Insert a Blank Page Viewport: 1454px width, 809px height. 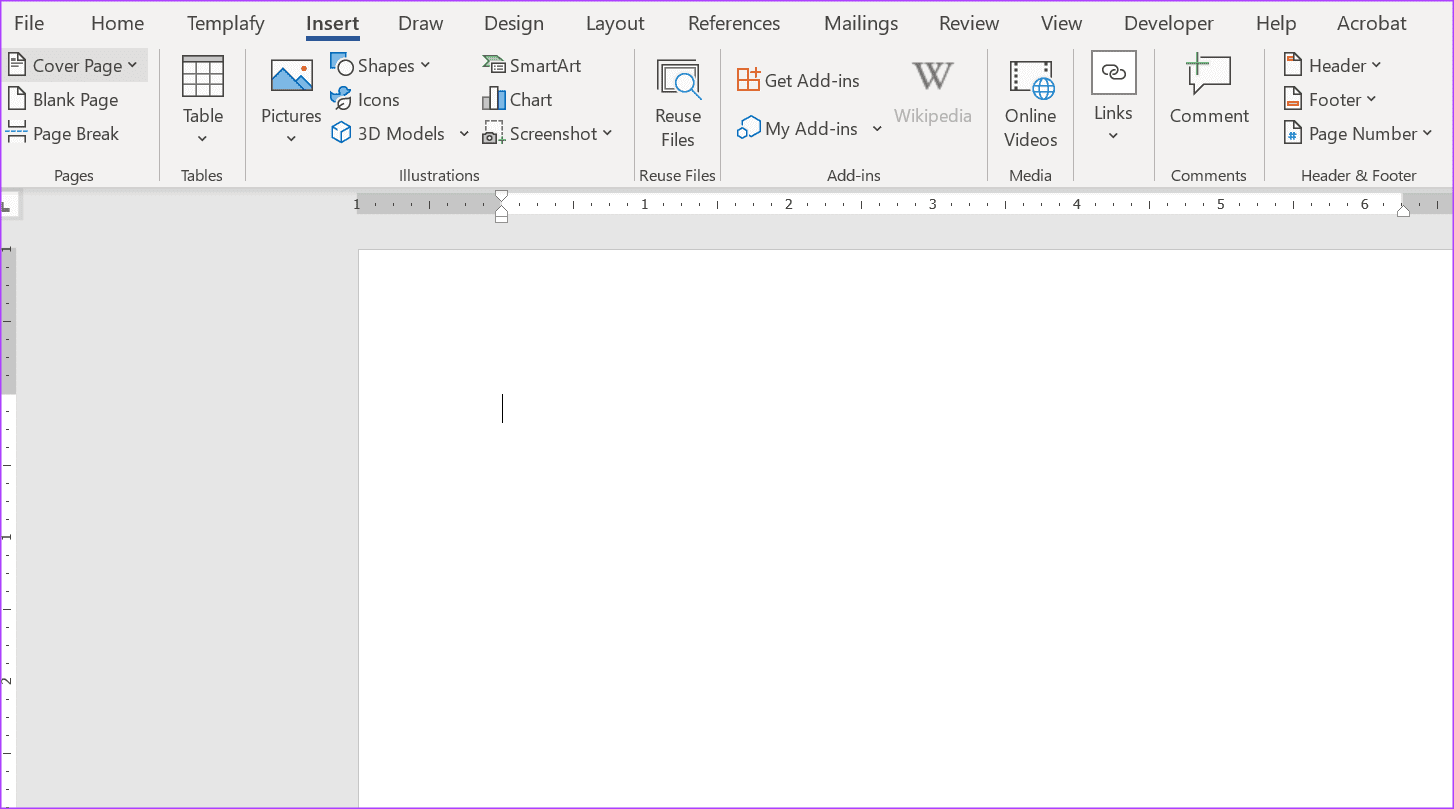(x=63, y=99)
